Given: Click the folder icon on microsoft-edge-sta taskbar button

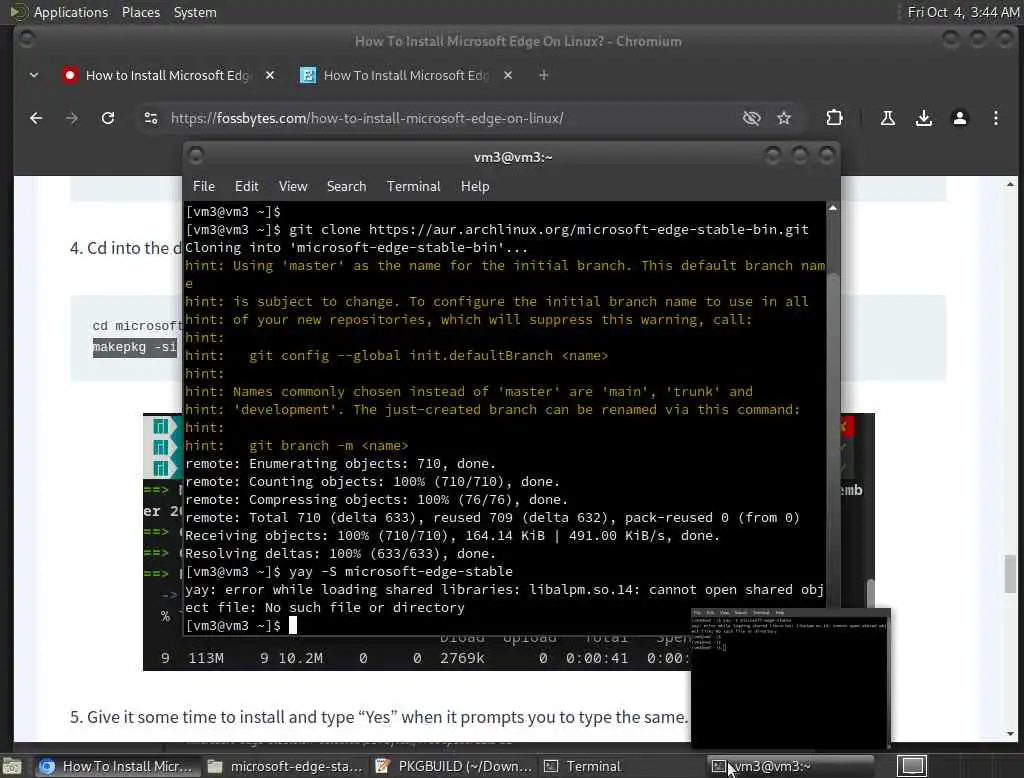Looking at the screenshot, I should 215,766.
